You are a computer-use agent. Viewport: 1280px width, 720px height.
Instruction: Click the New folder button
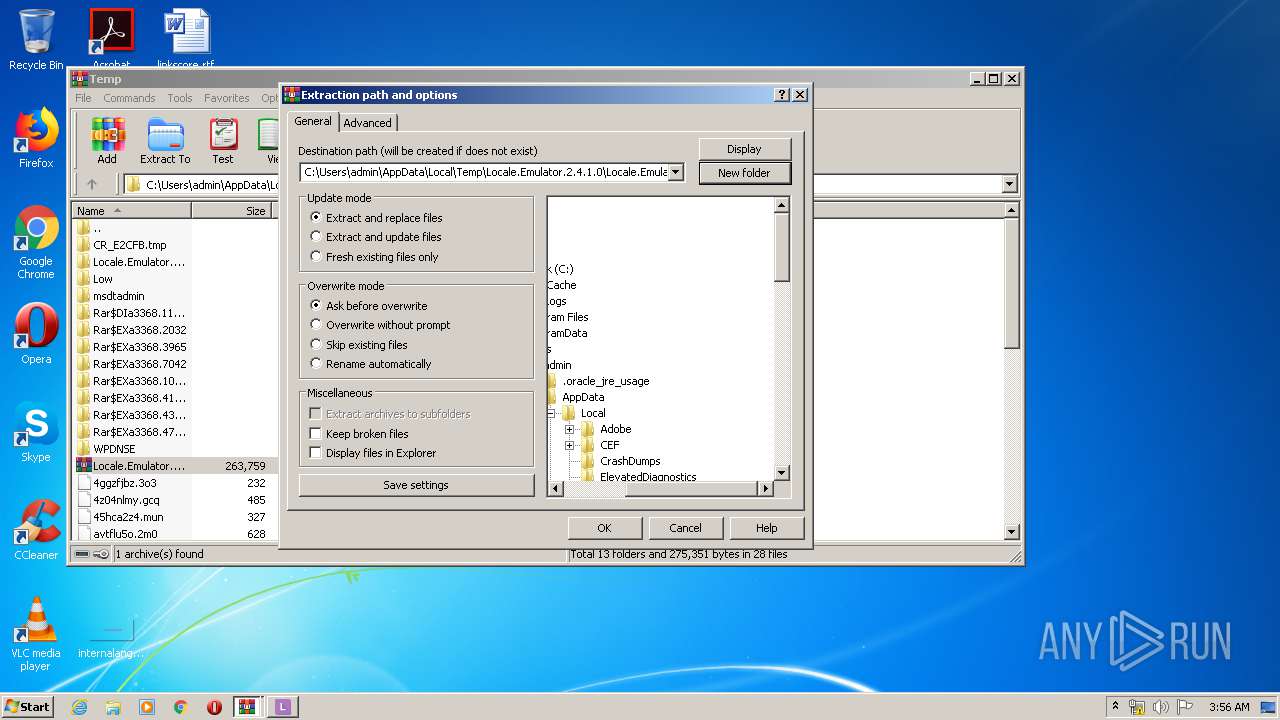point(744,173)
